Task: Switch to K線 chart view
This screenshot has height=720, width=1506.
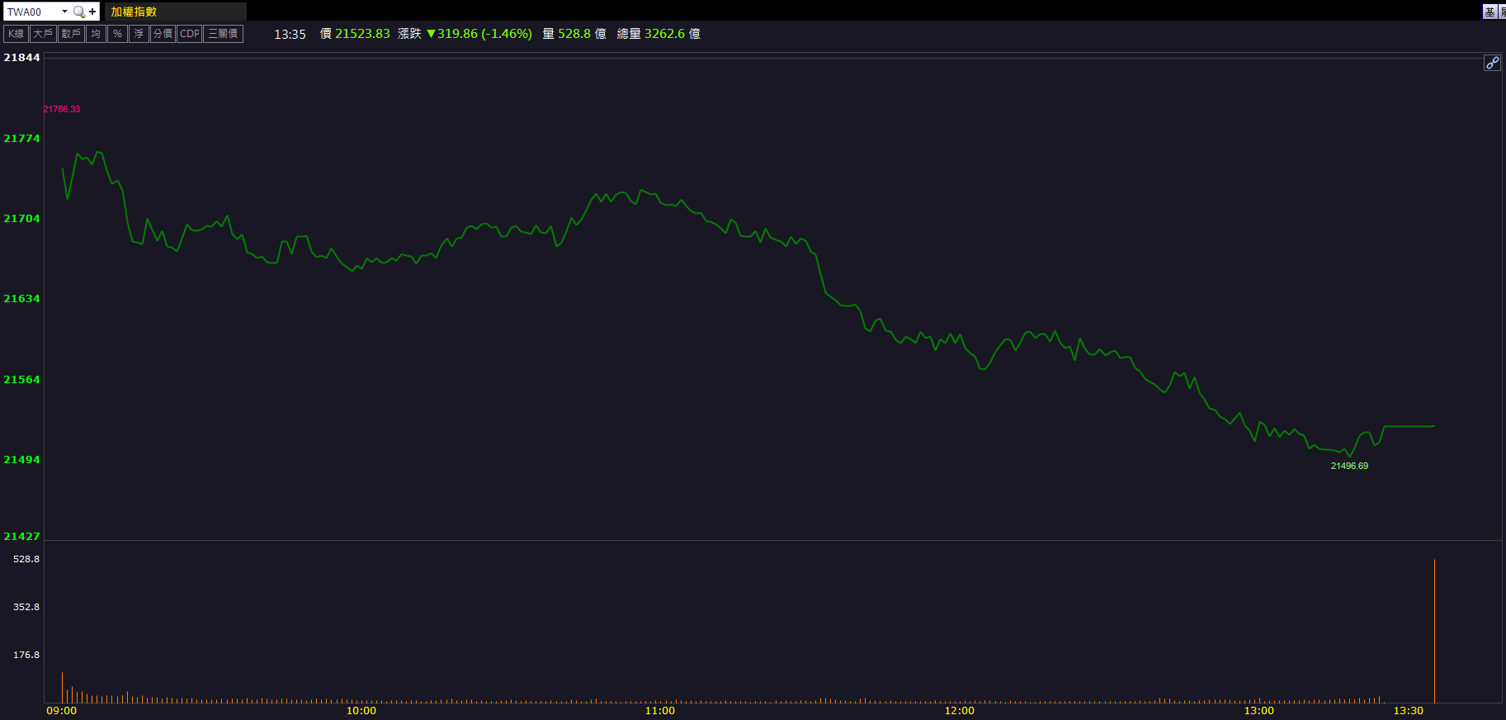Action: coord(16,34)
